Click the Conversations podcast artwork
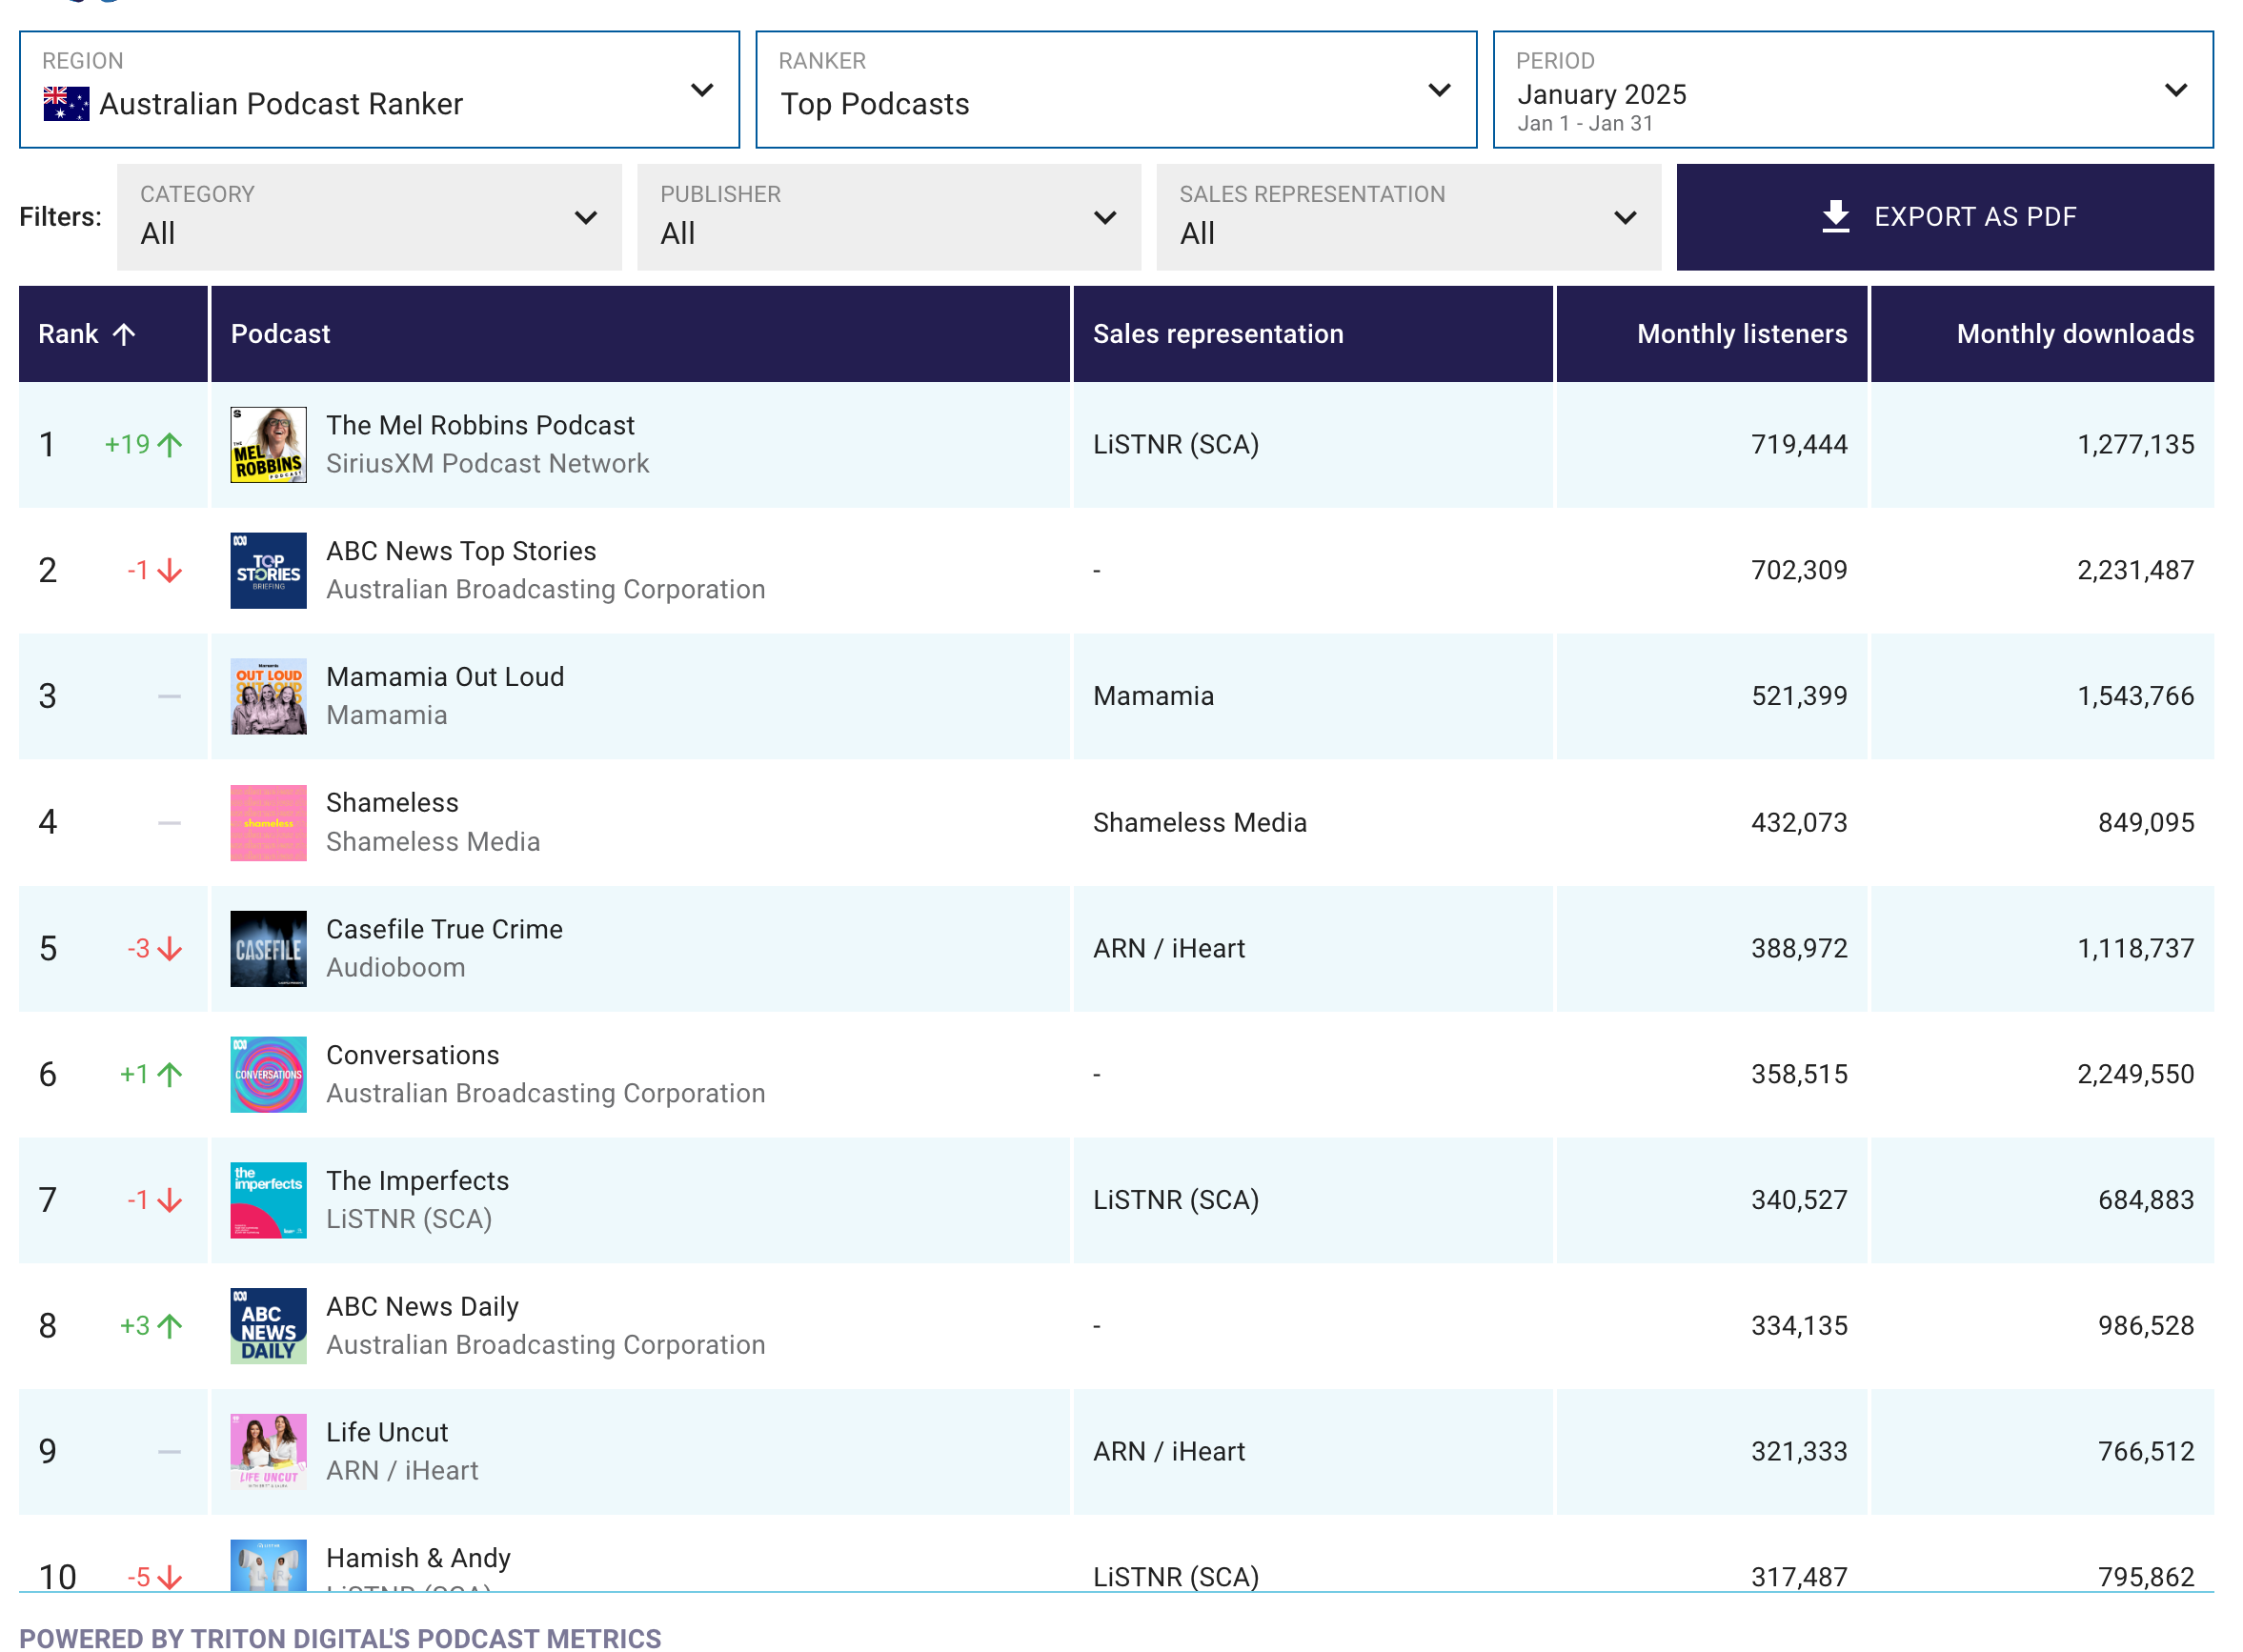This screenshot has height=1652, width=2243. (x=268, y=1075)
